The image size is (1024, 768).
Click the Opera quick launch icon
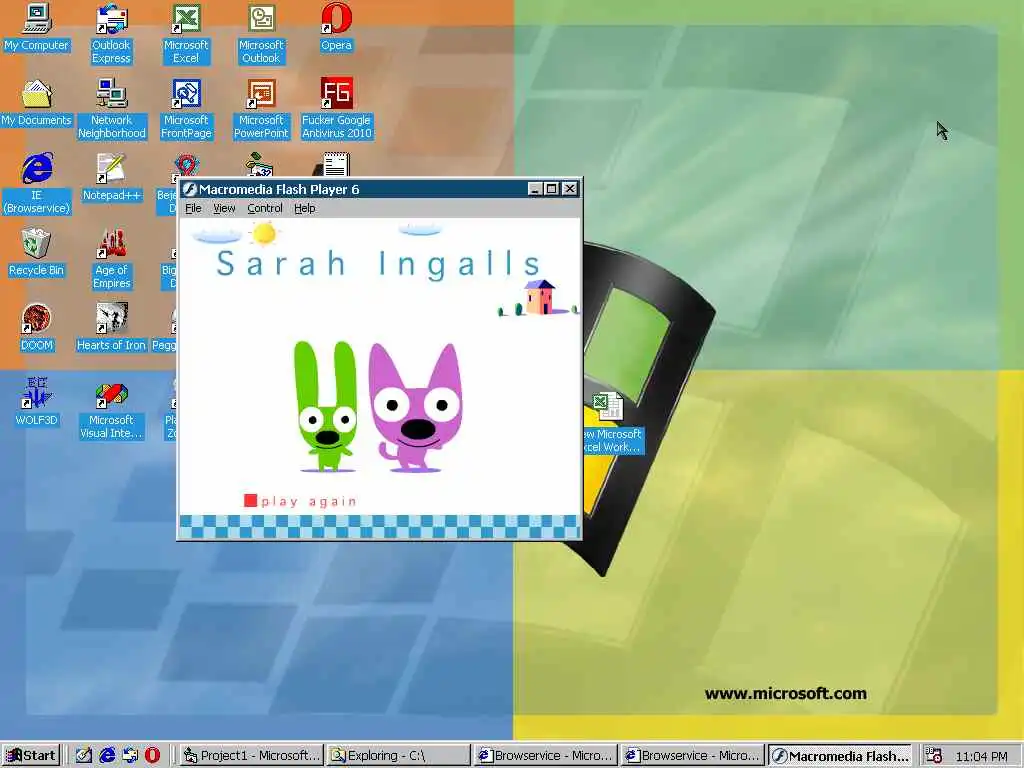coord(152,756)
